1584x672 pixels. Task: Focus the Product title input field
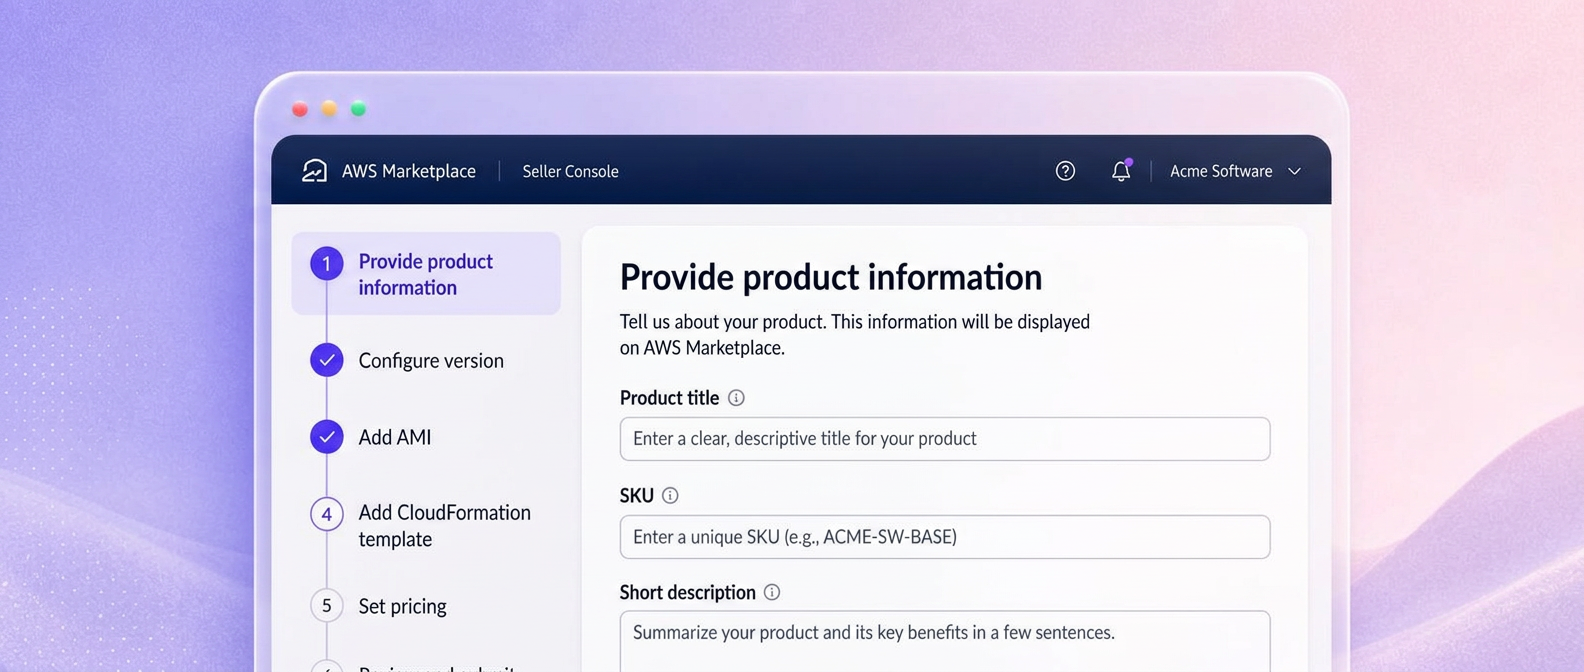pyautogui.click(x=945, y=439)
